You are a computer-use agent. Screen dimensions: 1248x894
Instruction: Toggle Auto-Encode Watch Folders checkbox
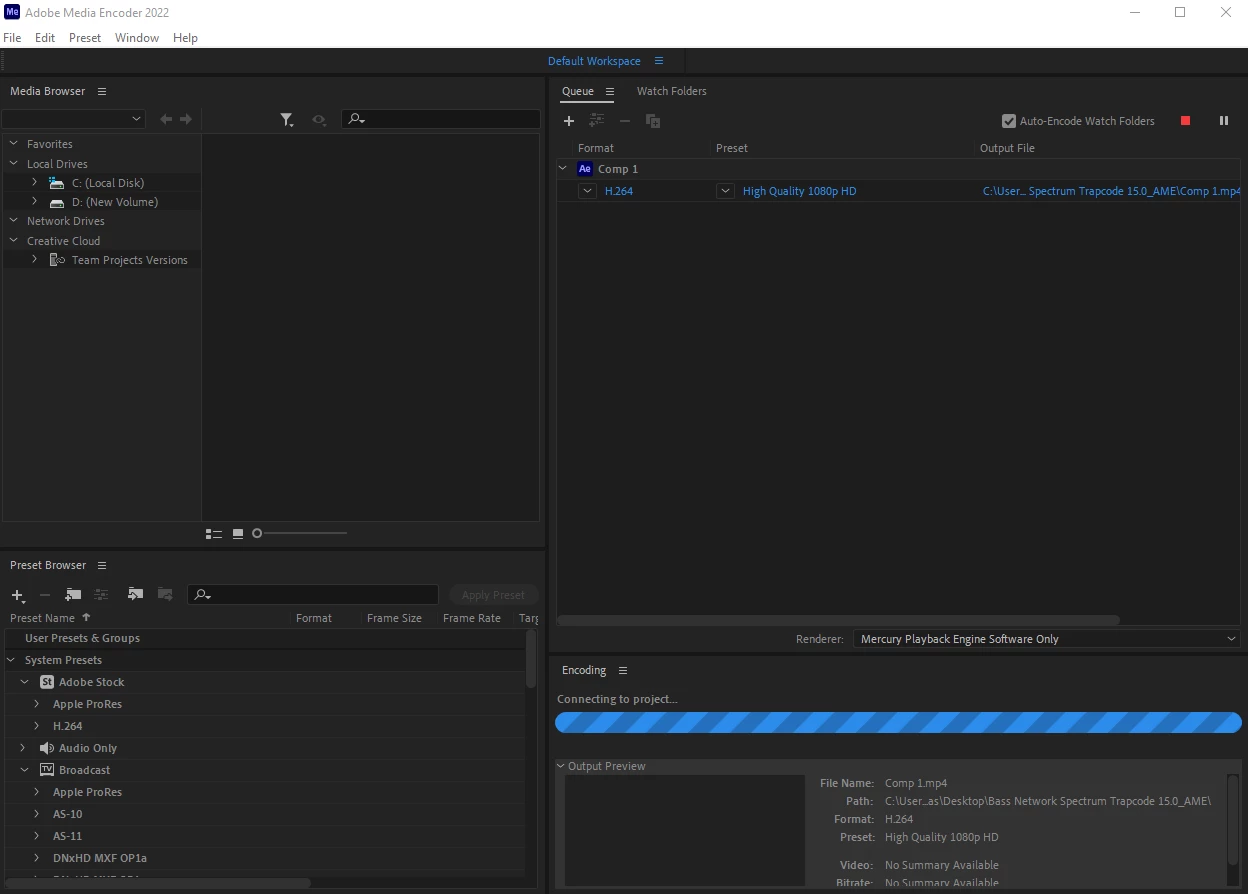click(1009, 121)
